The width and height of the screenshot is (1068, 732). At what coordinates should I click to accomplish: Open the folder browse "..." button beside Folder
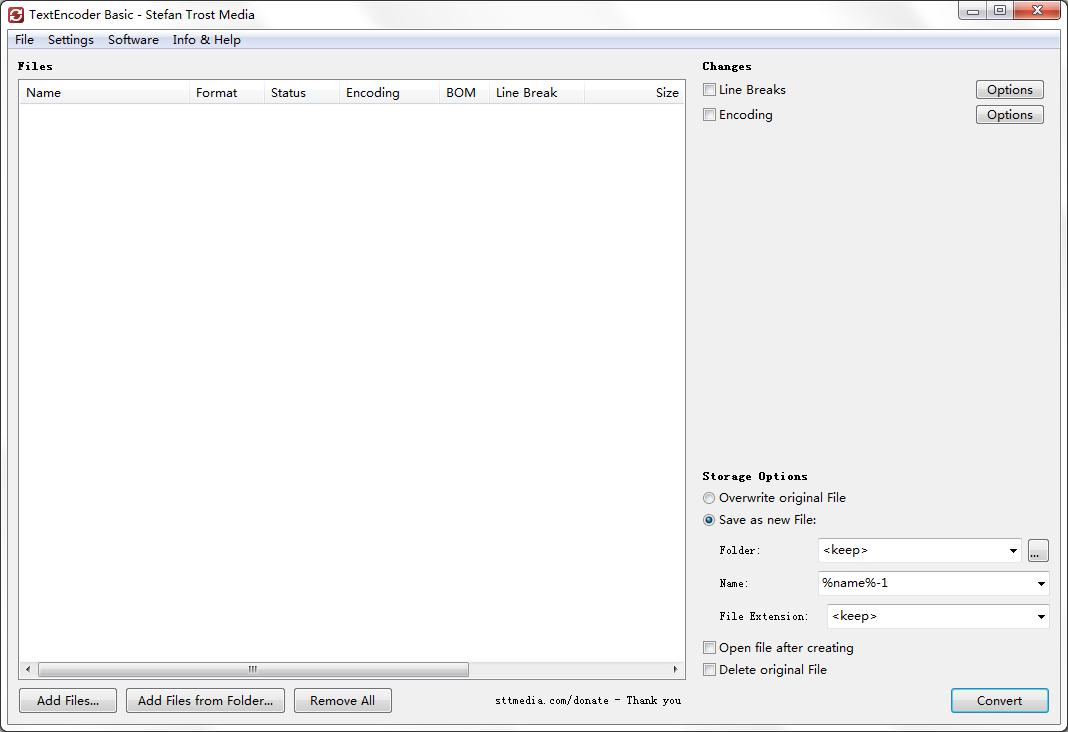[1037, 550]
